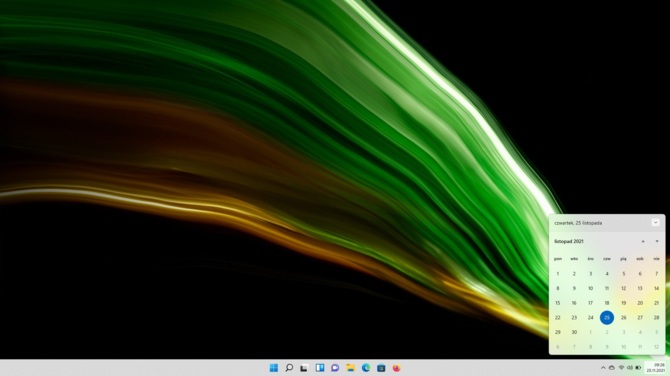This screenshot has height=376, width=670.
Task: Select November 13 in the calendar
Action: [x=640, y=288]
